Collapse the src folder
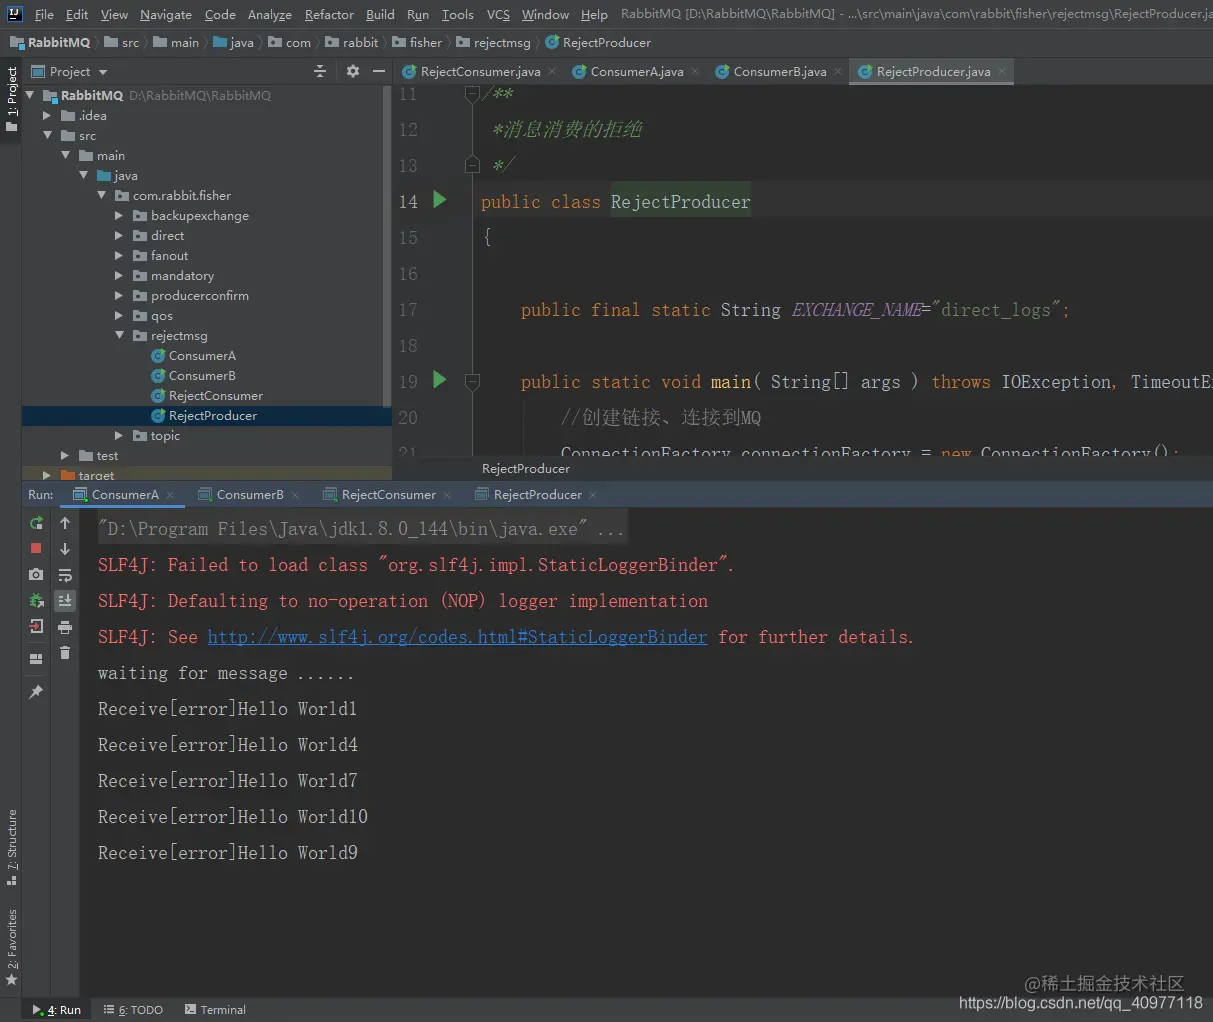The image size is (1213, 1022). click(x=47, y=135)
